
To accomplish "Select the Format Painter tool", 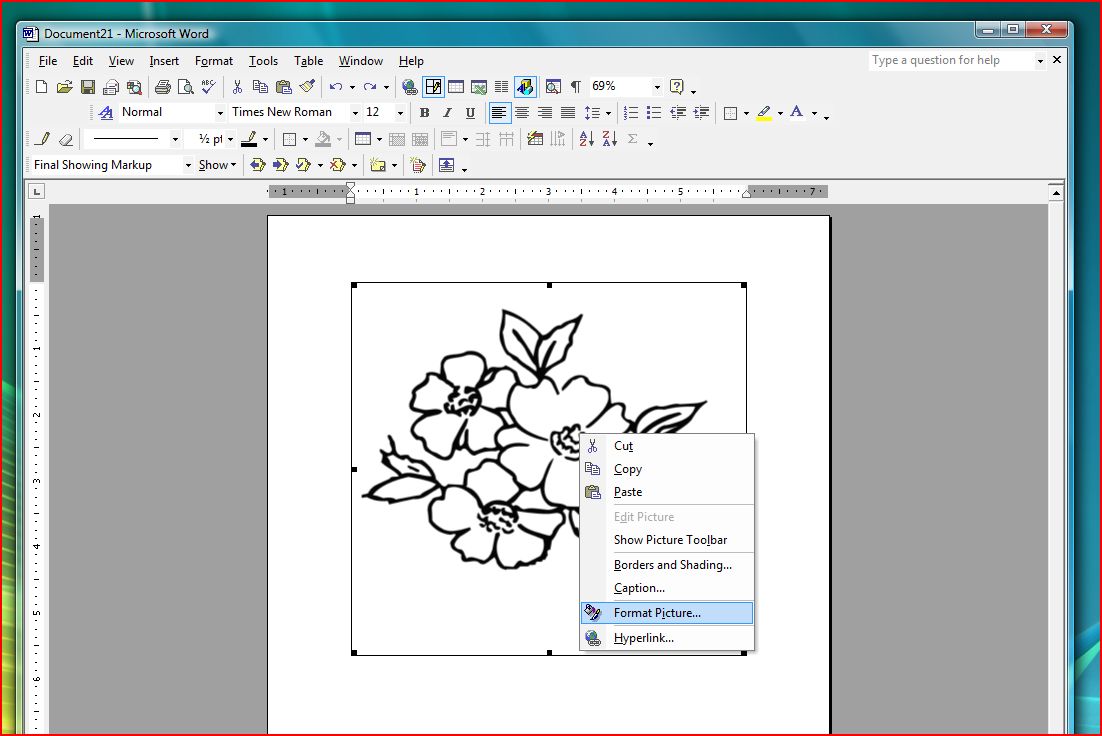I will pos(307,87).
